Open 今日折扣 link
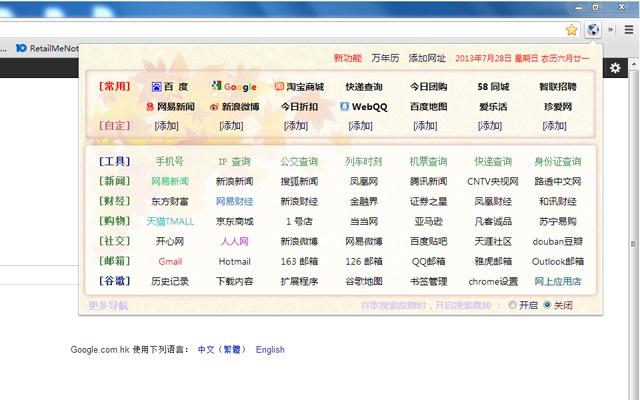Viewport: 640px width, 400px height. click(x=299, y=107)
